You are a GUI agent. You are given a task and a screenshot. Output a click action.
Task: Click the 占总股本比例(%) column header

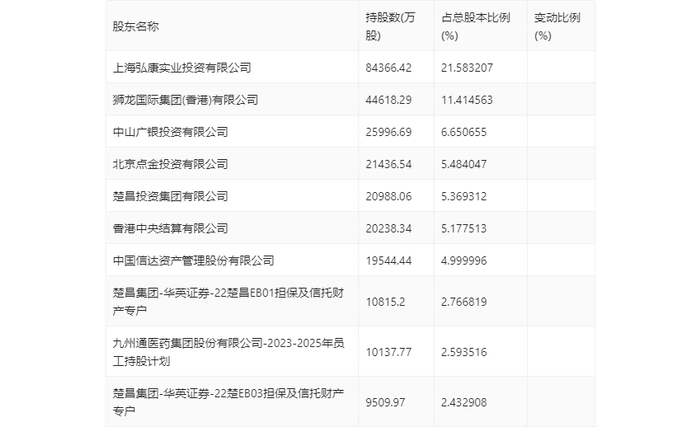pos(475,26)
